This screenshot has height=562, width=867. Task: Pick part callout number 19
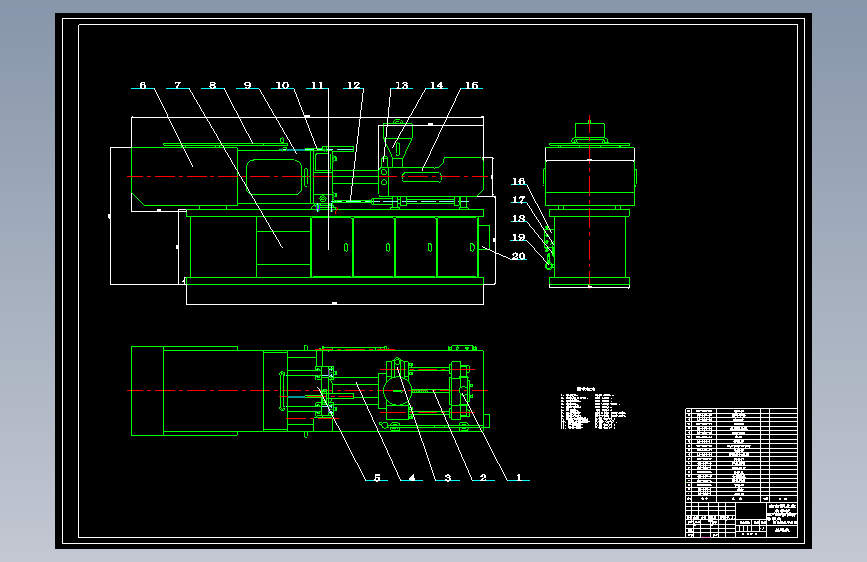click(518, 237)
